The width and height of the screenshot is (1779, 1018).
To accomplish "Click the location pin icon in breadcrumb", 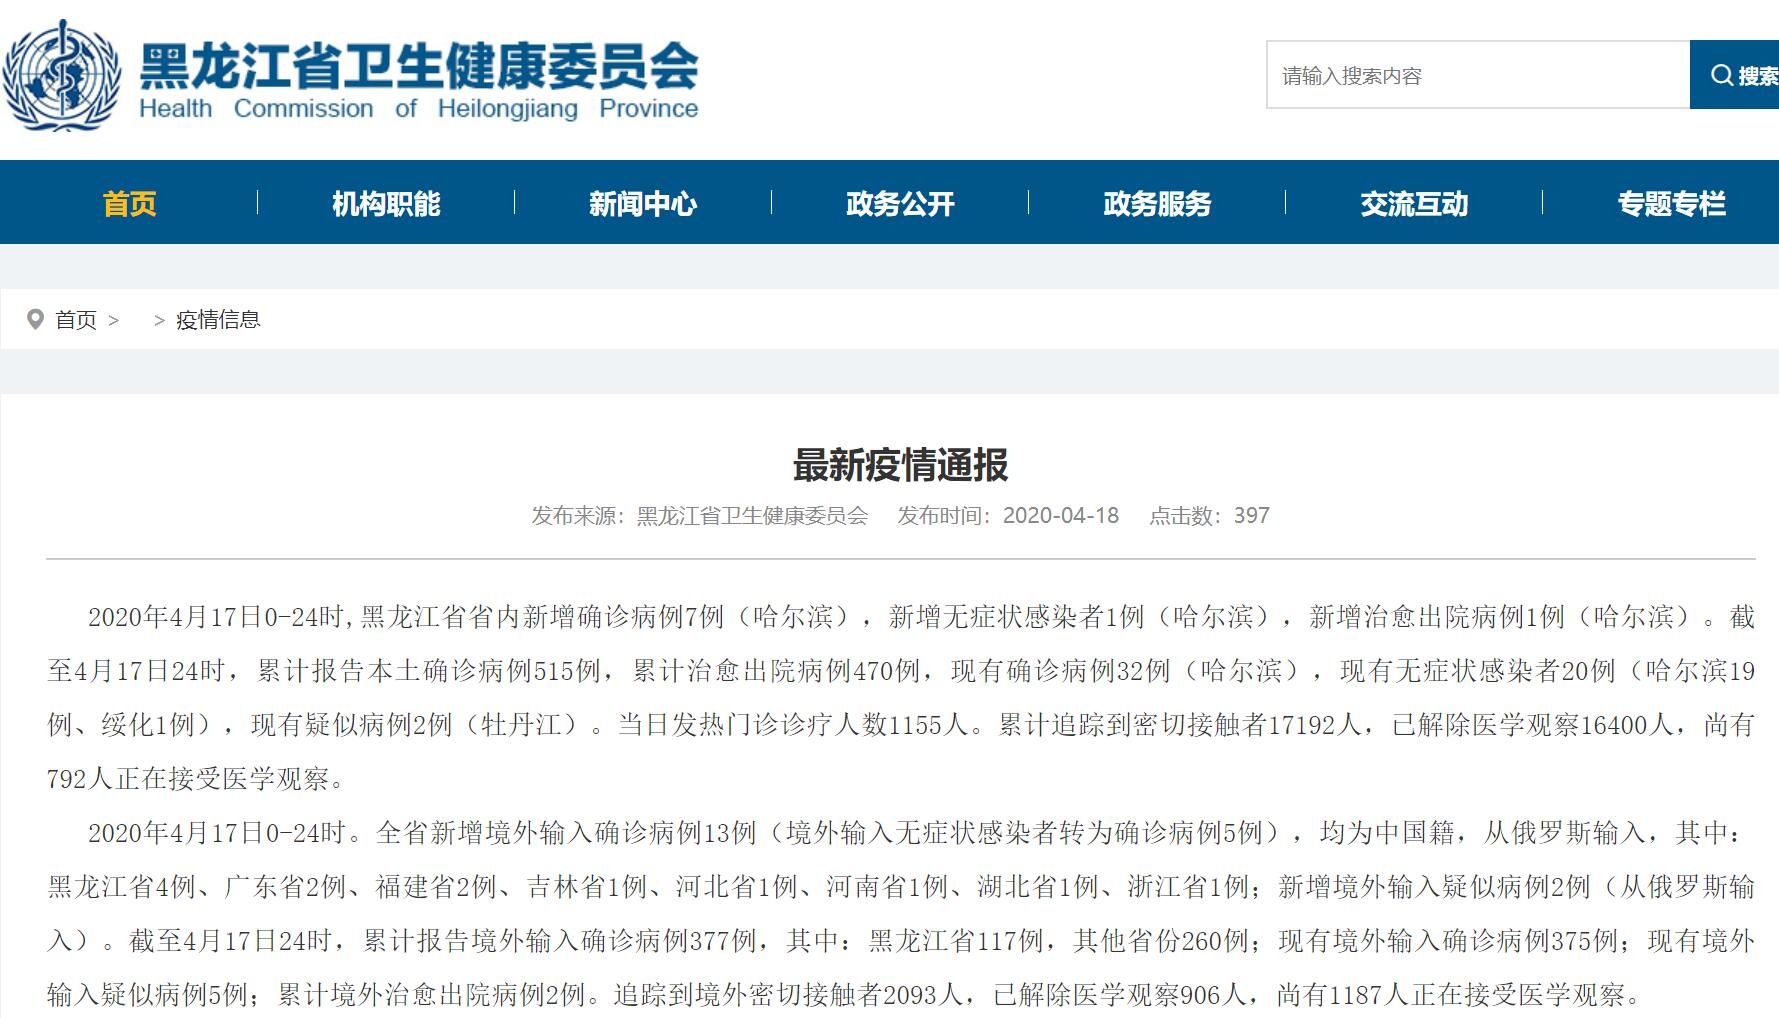I will click(x=35, y=320).
